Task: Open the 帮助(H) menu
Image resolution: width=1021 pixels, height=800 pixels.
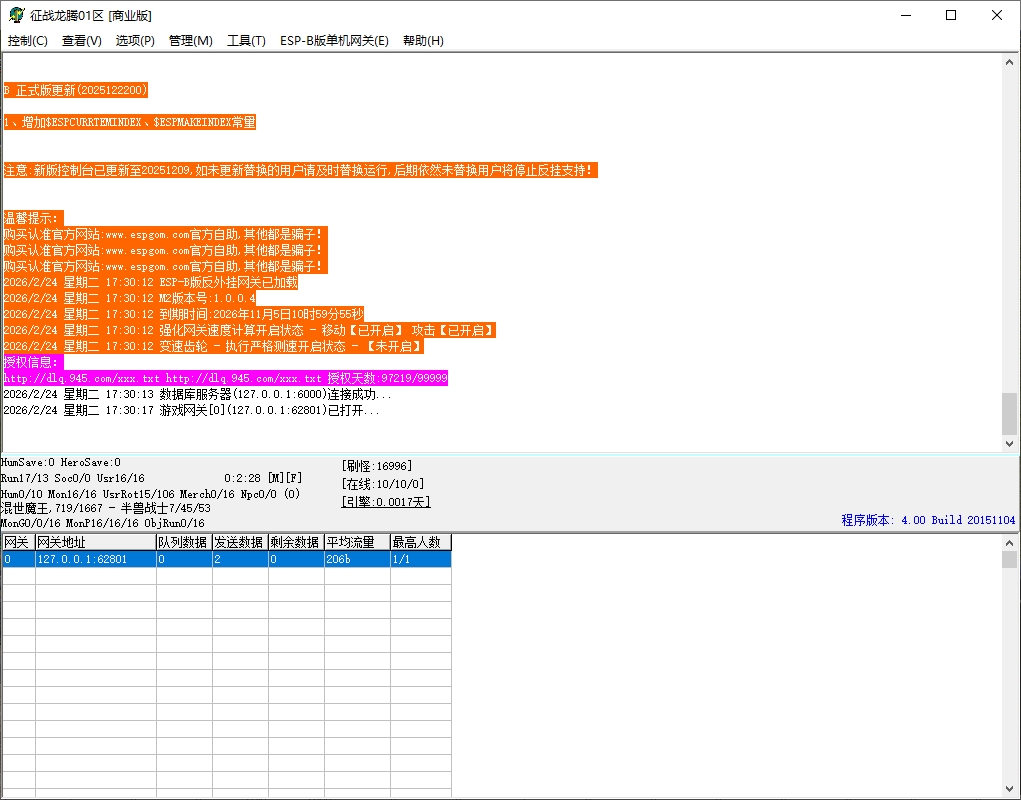Action: (x=423, y=41)
